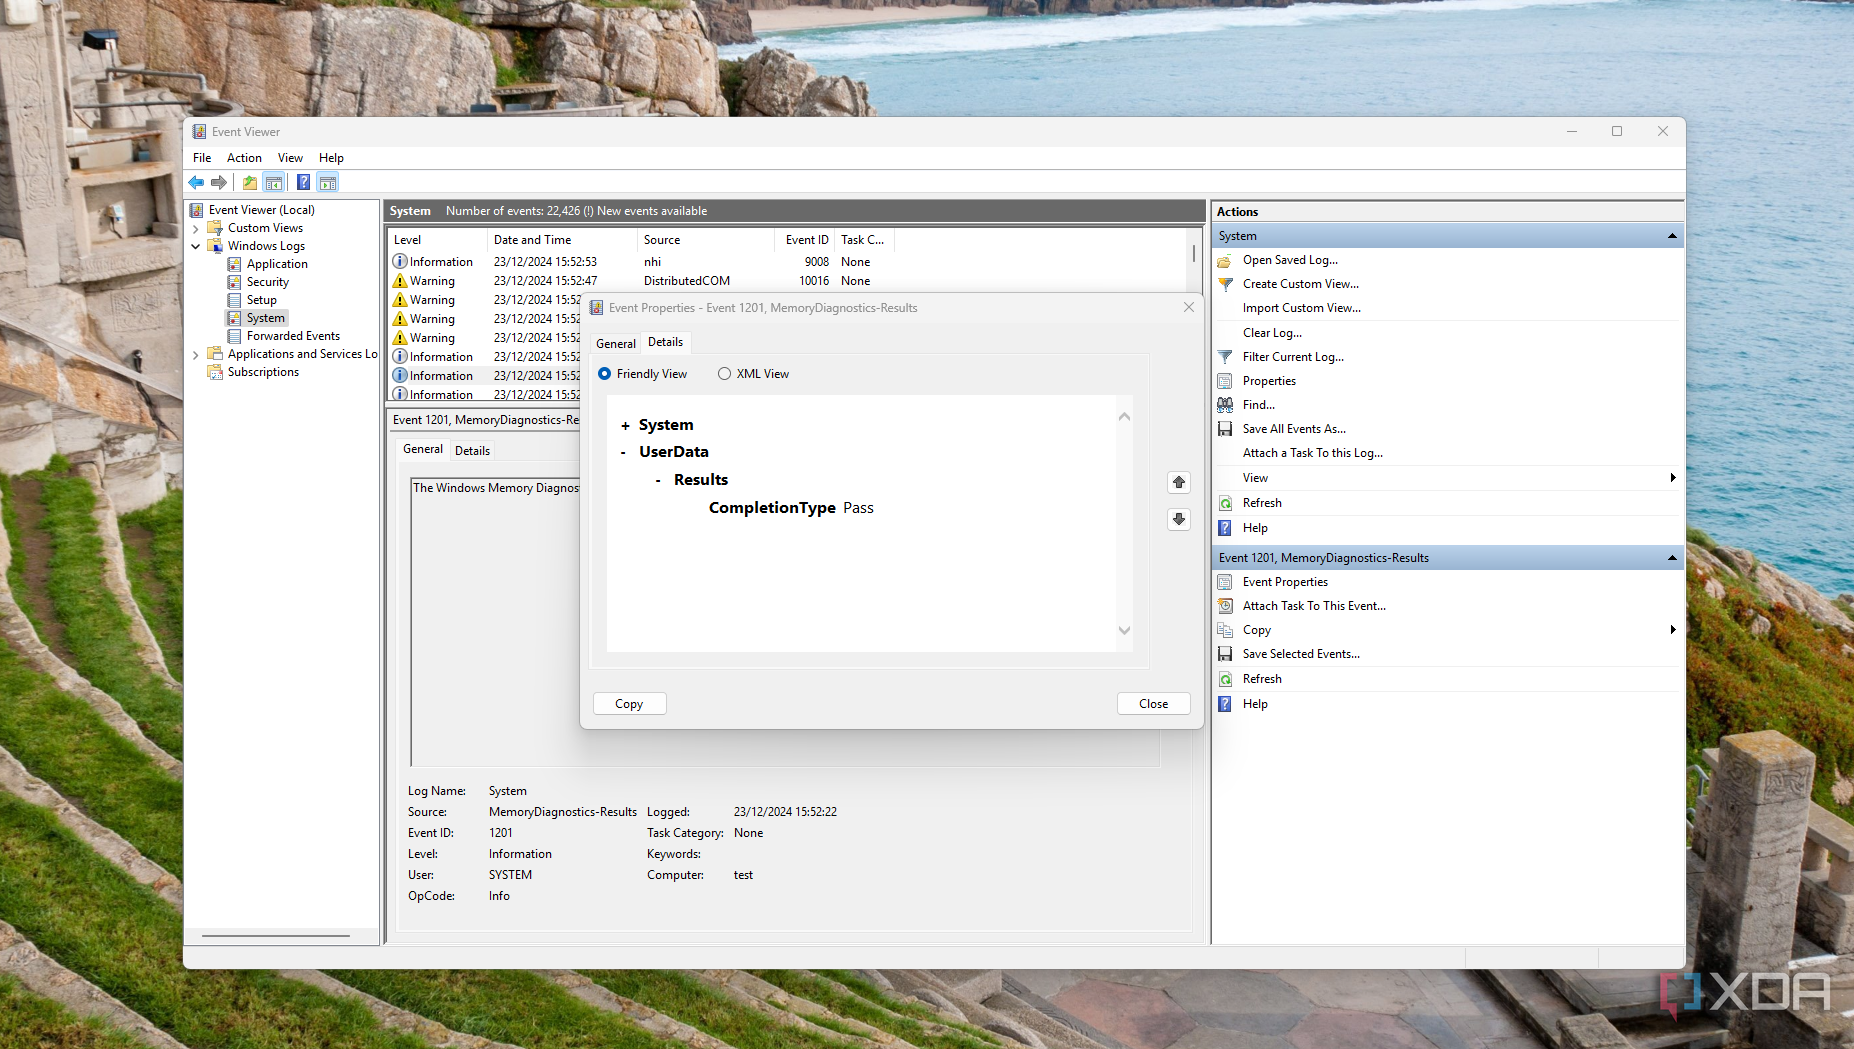This screenshot has height=1049, width=1854.
Task: Select the DistributedCOM Warning event row
Action: 787,281
